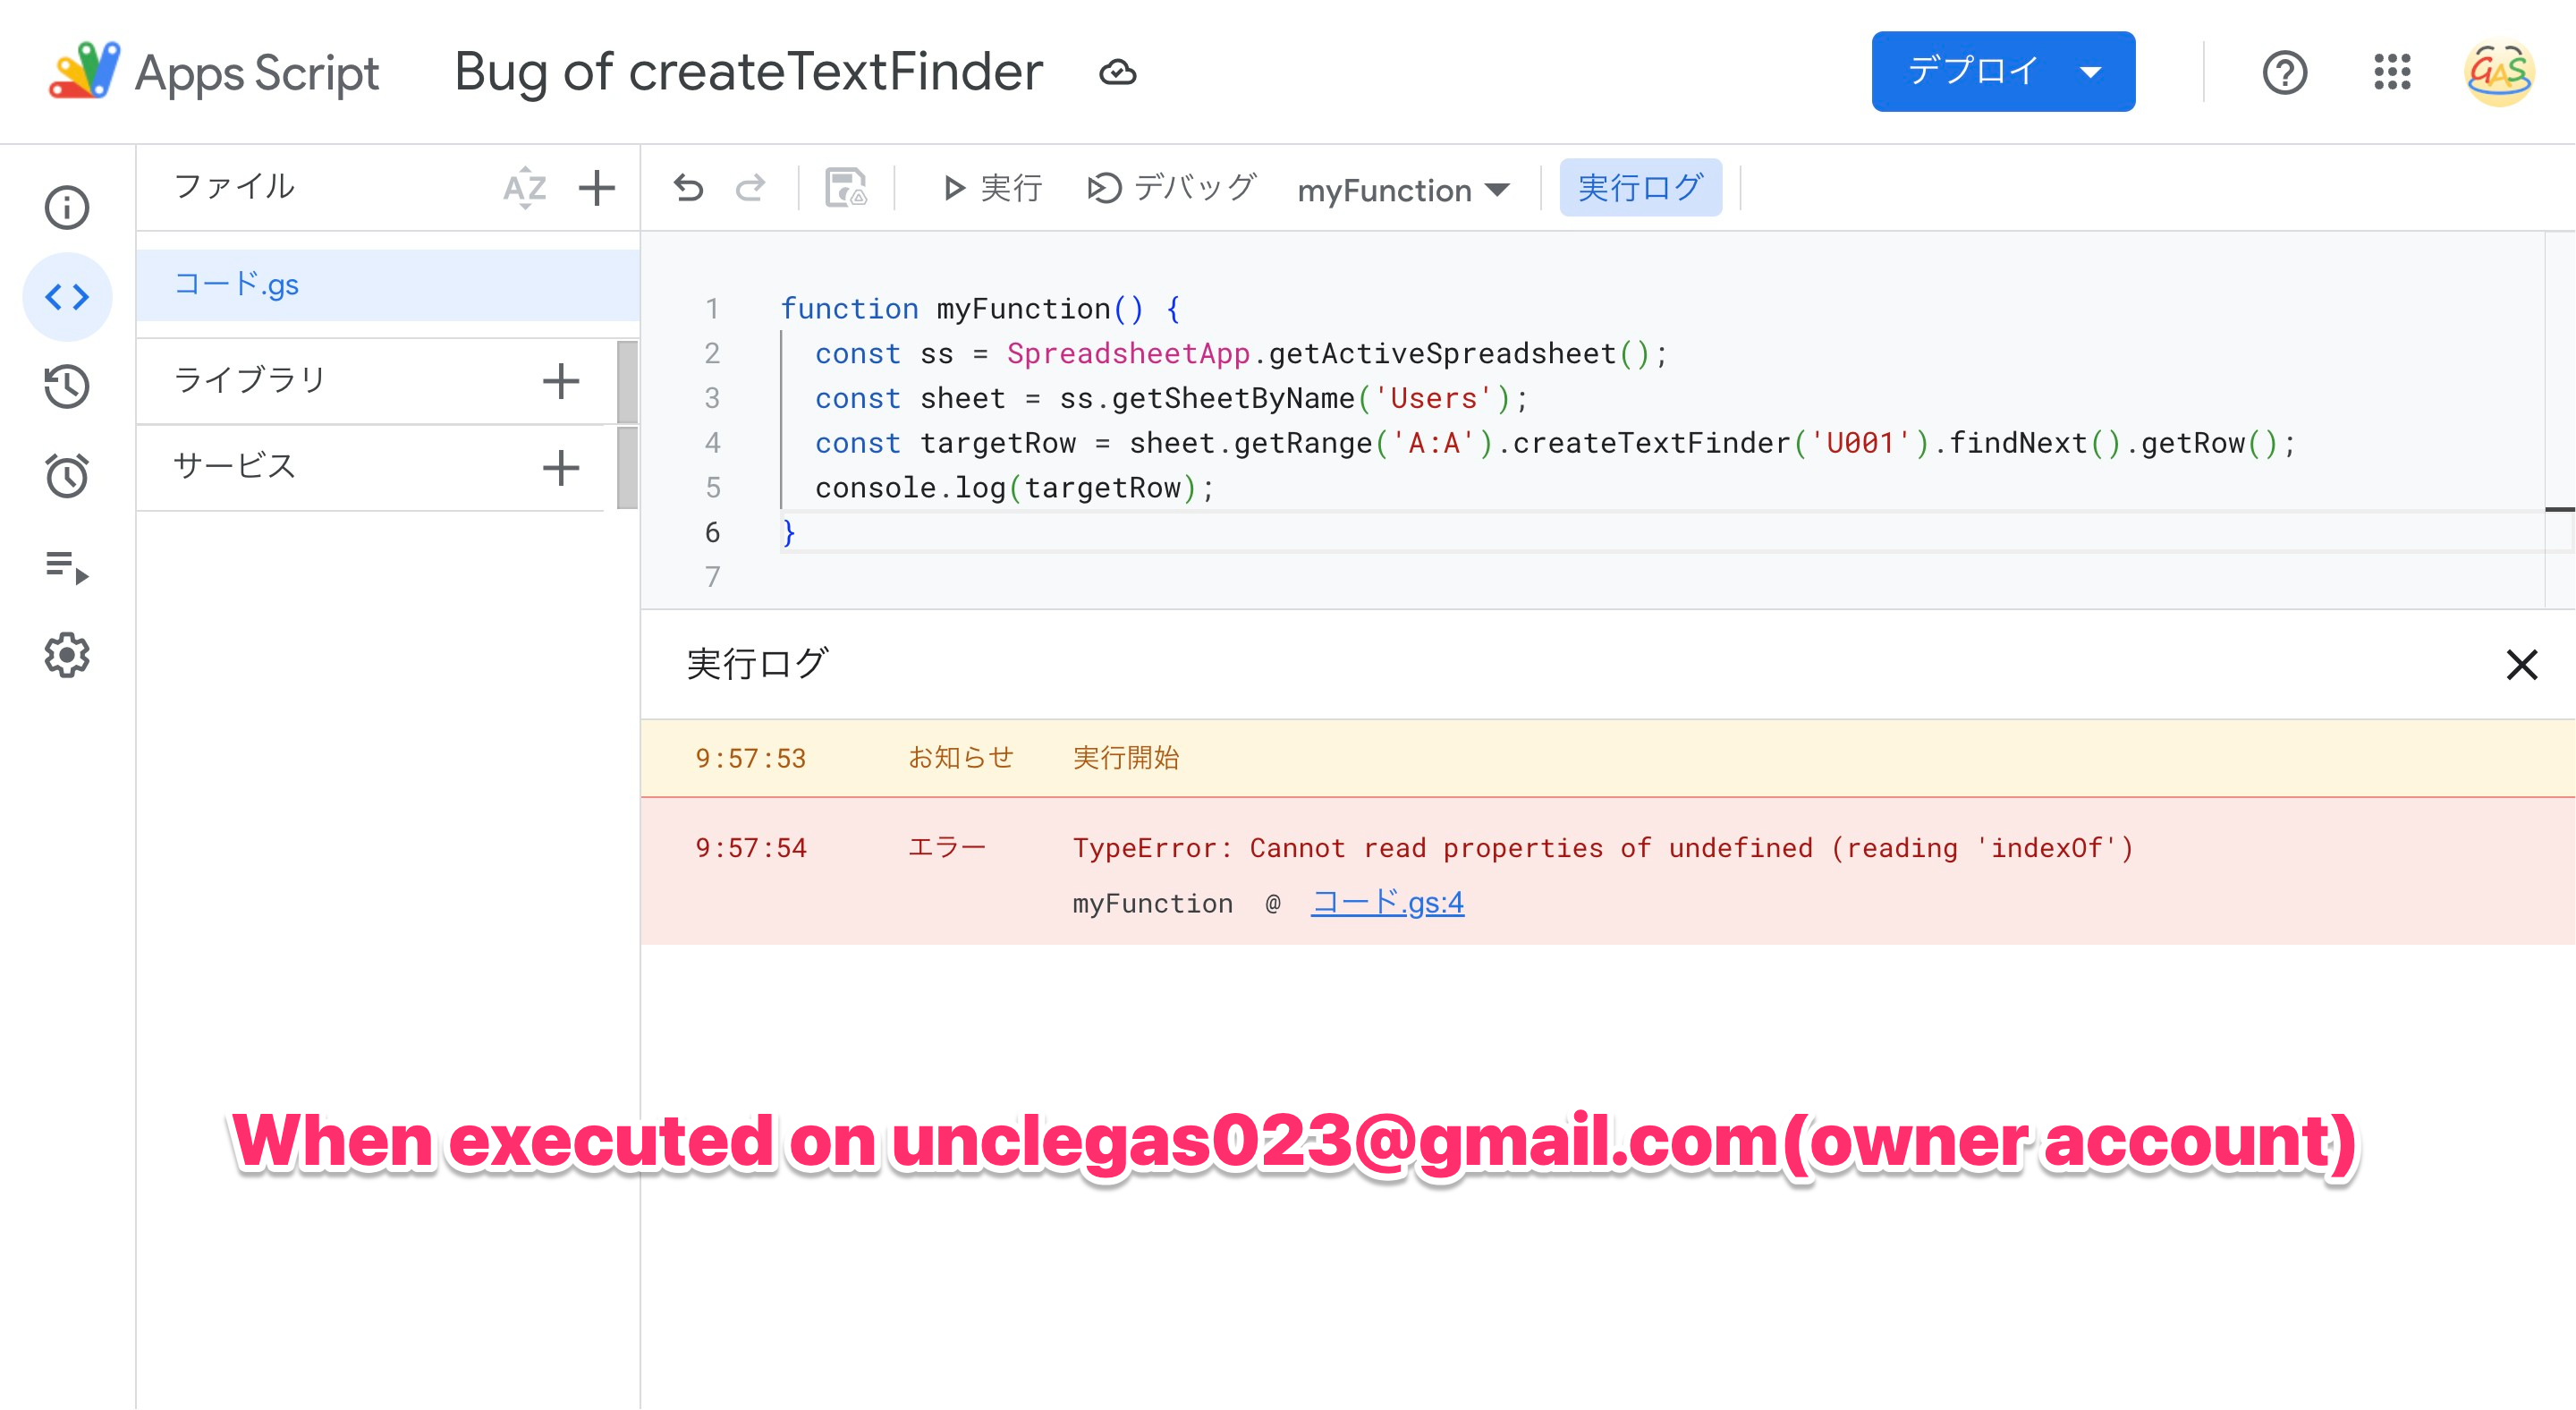Open the project history clock icon
The width and height of the screenshot is (2576, 1410).
pos(67,386)
